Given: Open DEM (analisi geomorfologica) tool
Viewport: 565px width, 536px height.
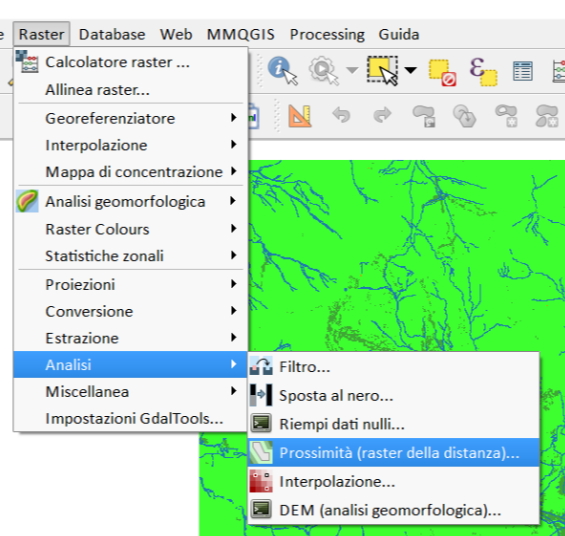Looking at the screenshot, I should click(x=394, y=510).
